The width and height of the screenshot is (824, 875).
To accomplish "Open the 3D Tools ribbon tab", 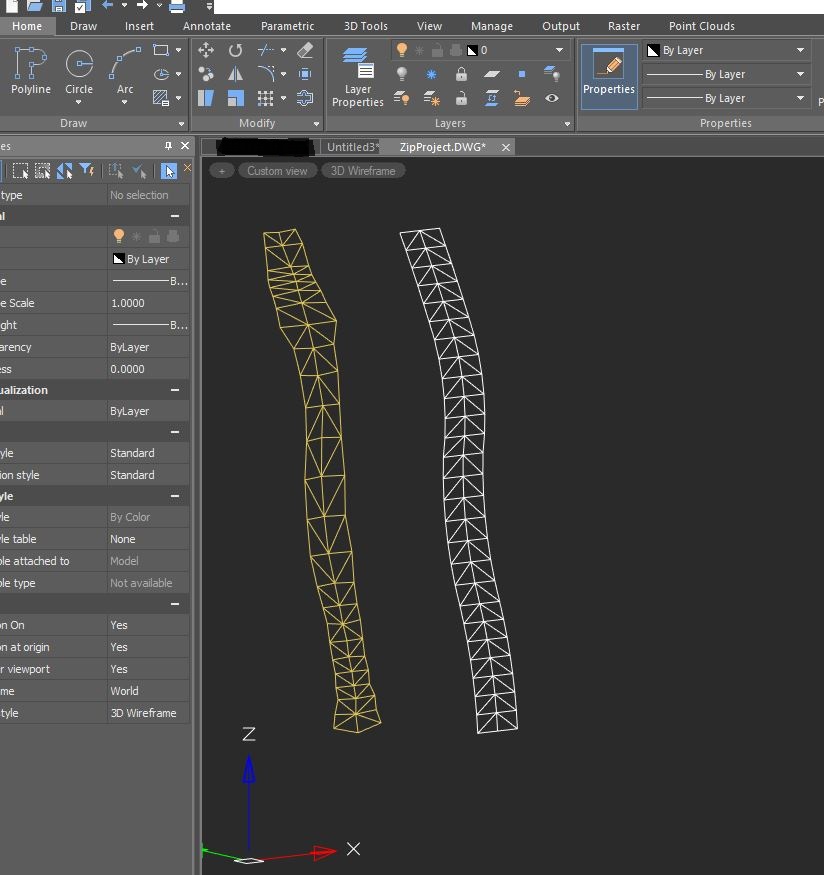I will (x=365, y=26).
